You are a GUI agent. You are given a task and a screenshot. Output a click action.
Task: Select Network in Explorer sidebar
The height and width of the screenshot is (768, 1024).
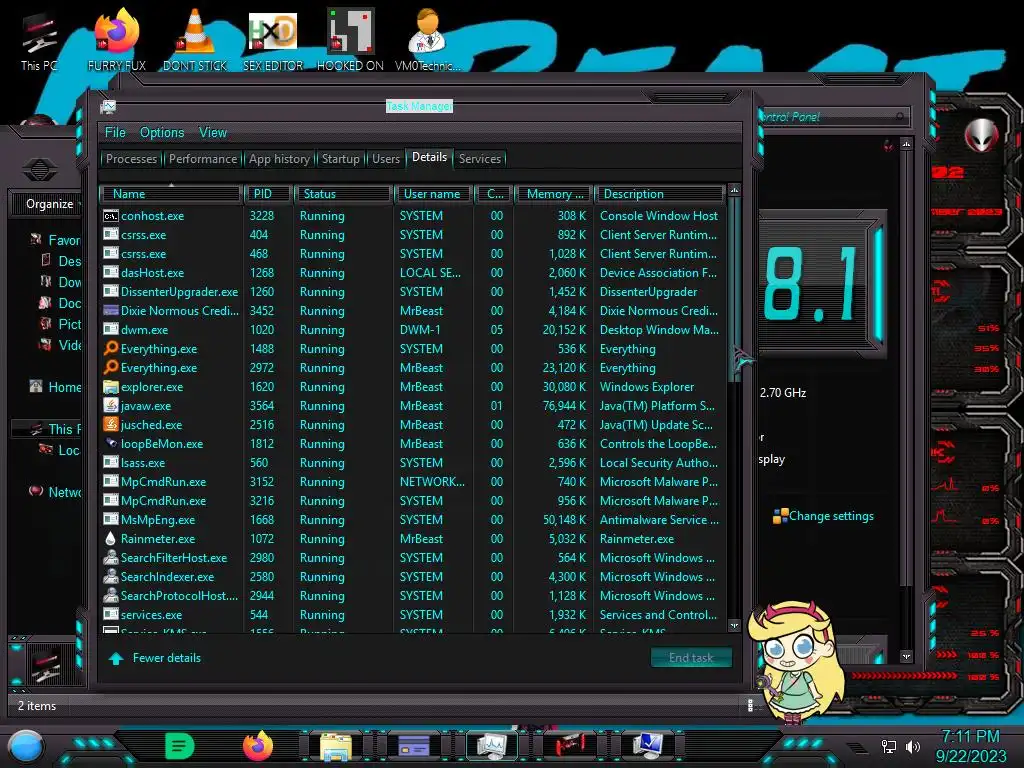pos(56,492)
